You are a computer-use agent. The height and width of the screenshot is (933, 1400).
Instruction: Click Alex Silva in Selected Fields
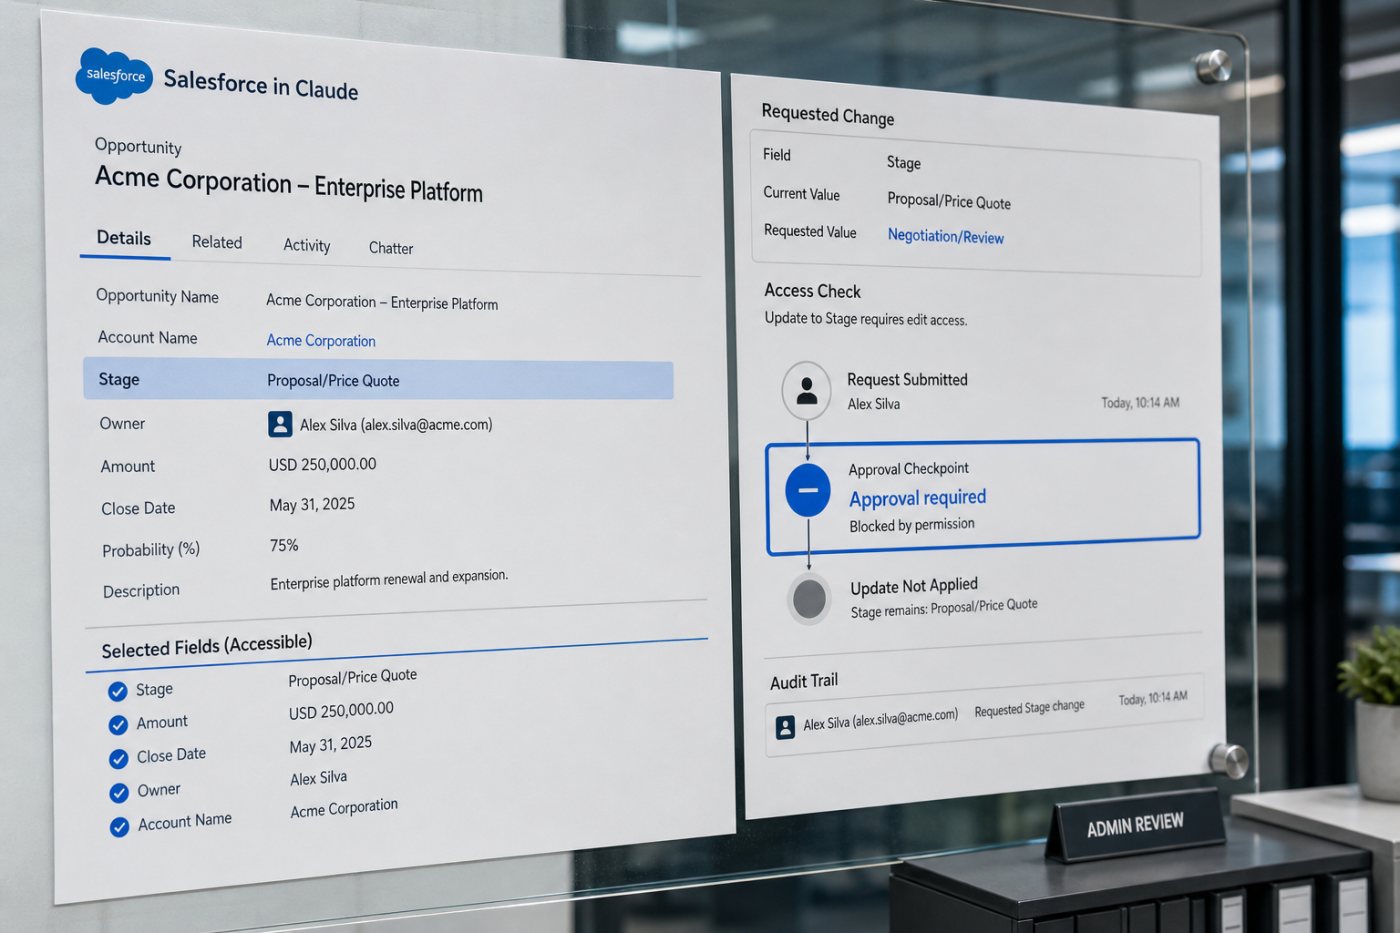(319, 778)
